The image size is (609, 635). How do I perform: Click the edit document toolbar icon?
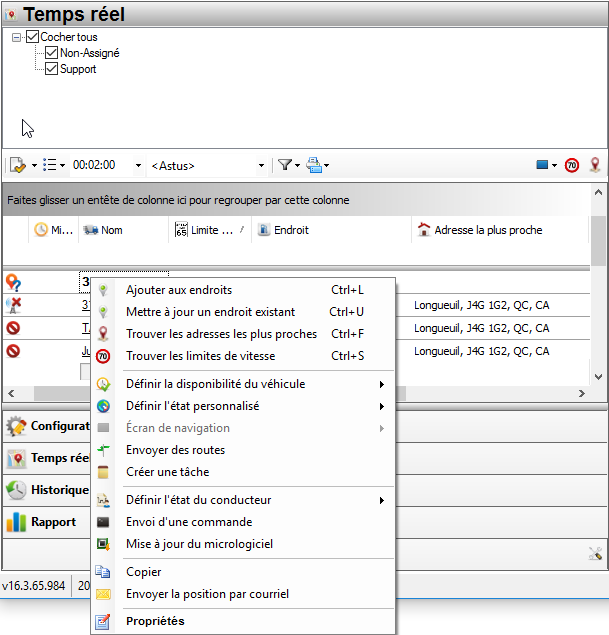[x=18, y=165]
